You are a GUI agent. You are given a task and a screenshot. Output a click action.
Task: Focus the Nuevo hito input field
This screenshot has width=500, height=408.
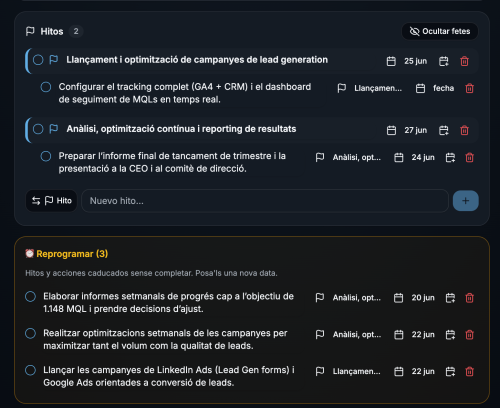click(265, 201)
